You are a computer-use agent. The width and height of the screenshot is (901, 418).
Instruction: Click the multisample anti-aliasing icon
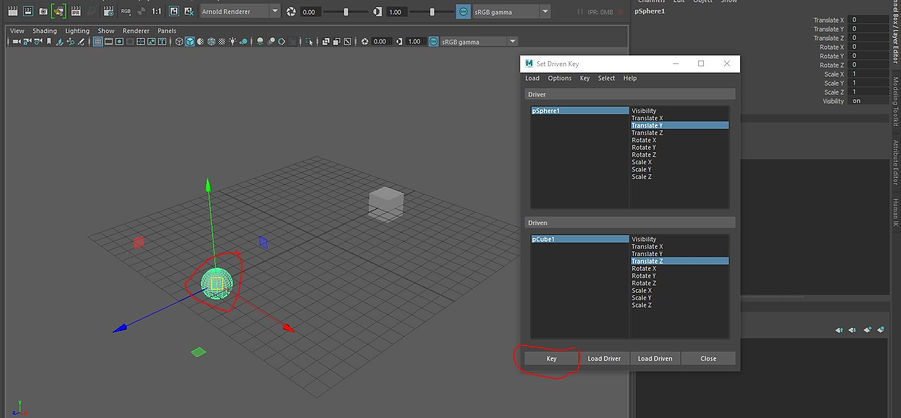tap(282, 41)
